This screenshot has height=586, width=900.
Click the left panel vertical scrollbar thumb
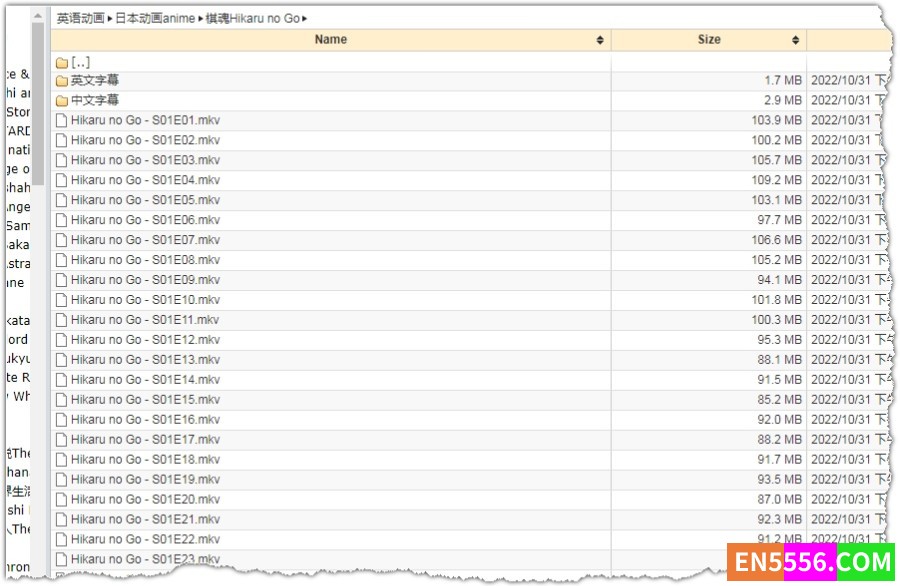point(38,103)
